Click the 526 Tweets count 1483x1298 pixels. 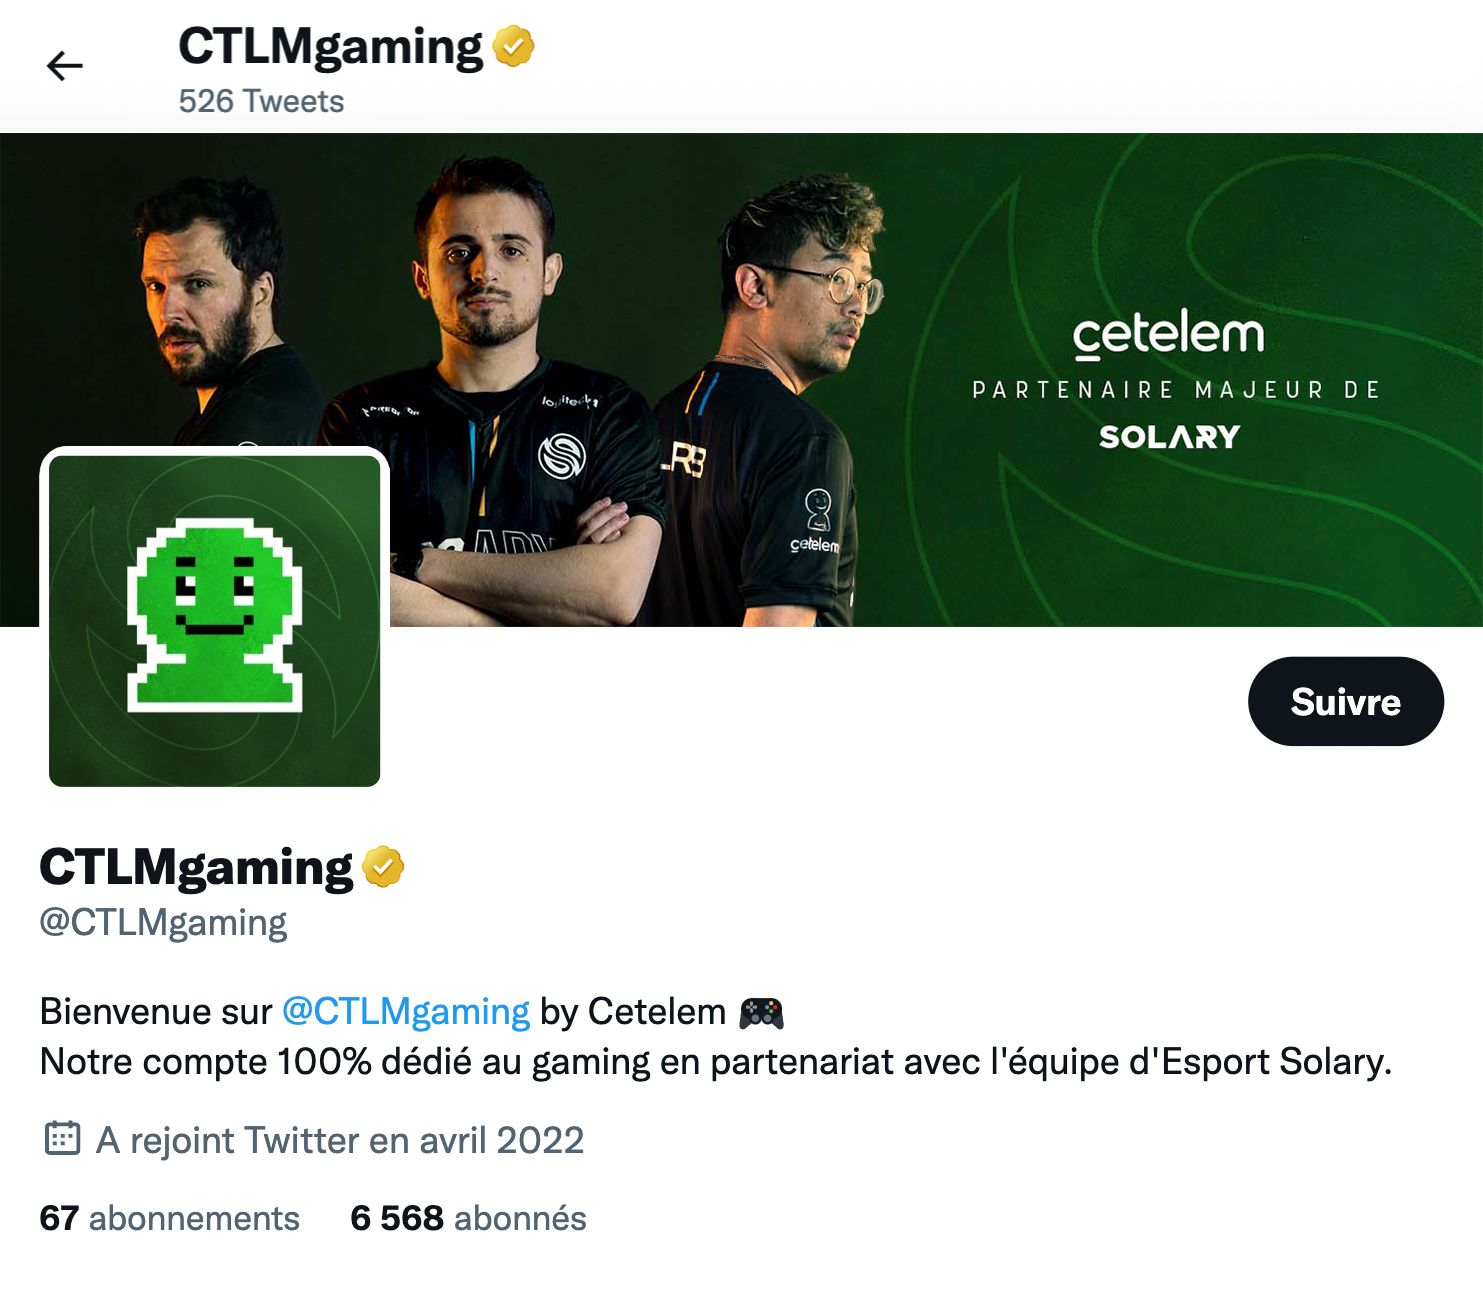pyautogui.click(x=261, y=101)
